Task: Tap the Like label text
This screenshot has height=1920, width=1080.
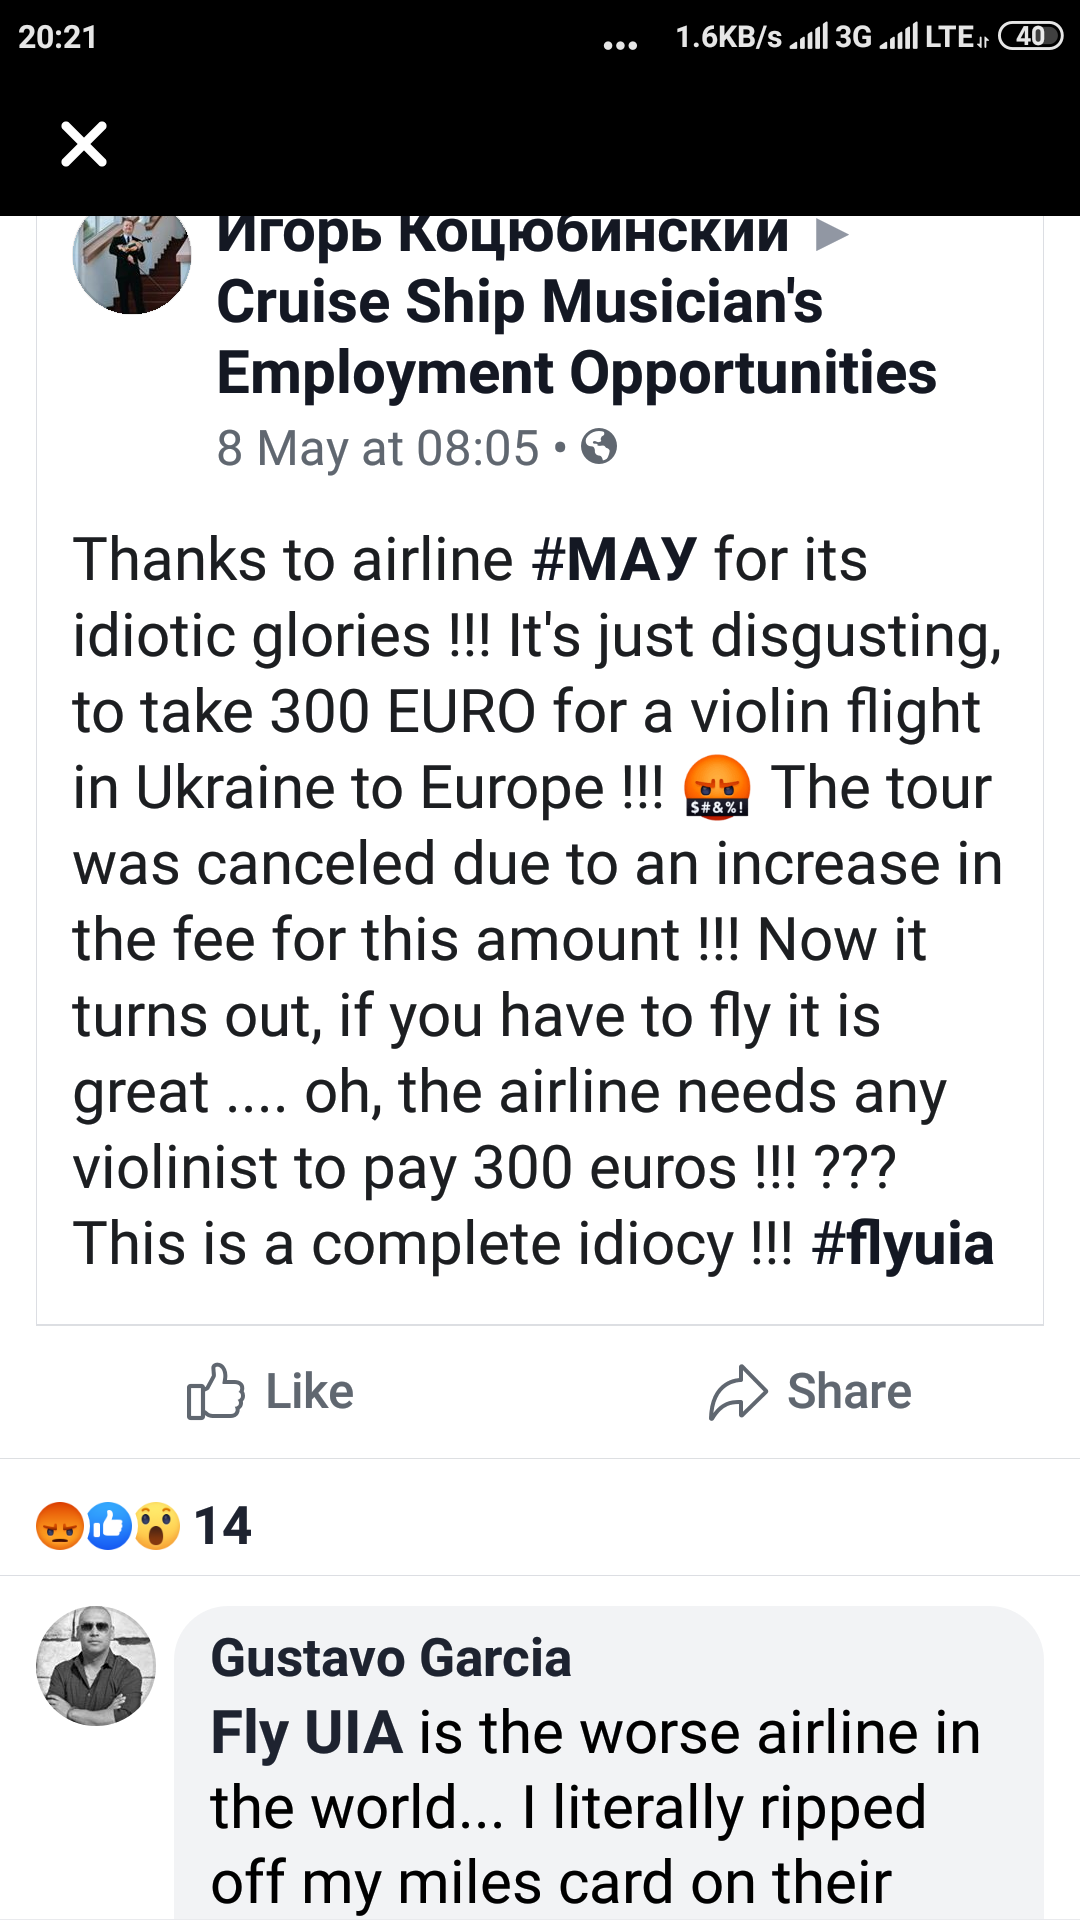Action: 309,1392
